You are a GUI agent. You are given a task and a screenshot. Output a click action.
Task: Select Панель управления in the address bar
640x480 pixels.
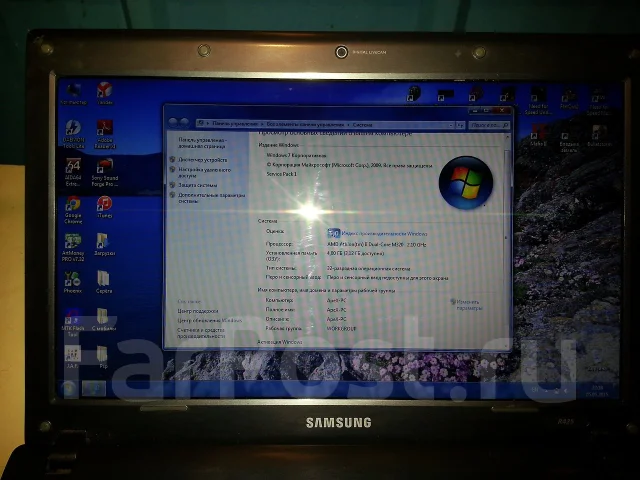(235, 124)
